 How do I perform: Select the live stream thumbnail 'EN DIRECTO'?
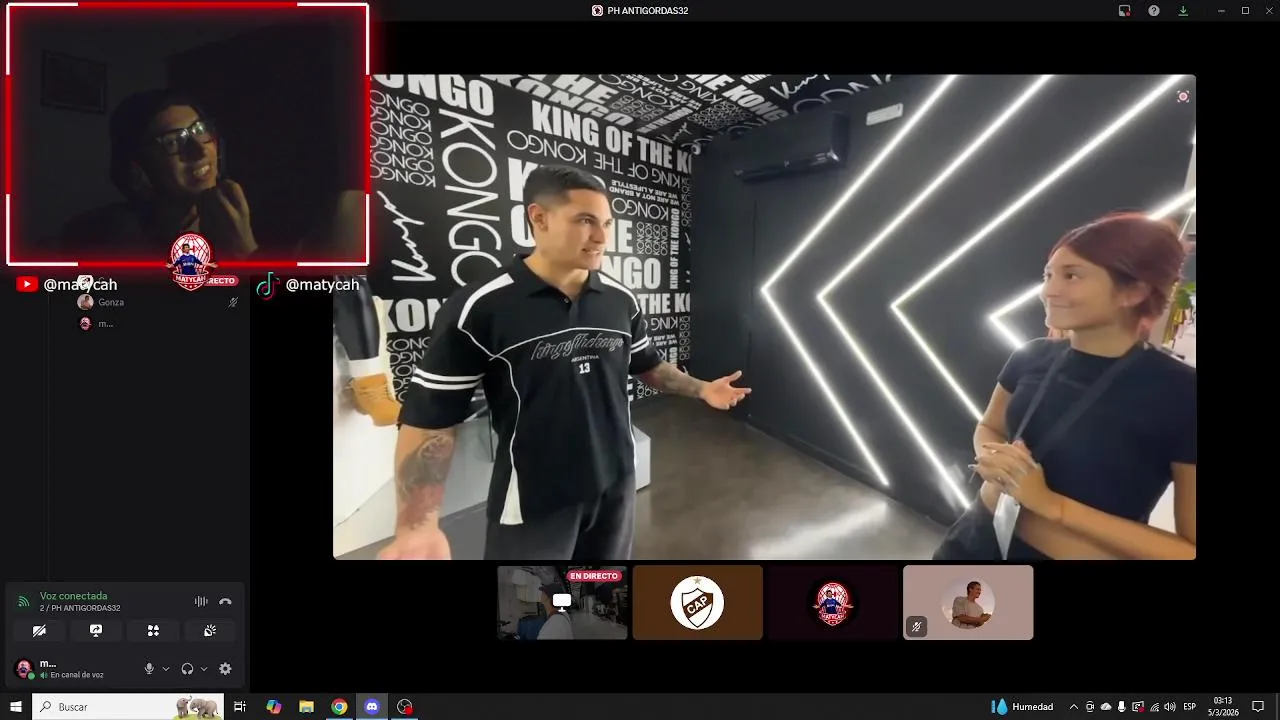coord(562,602)
